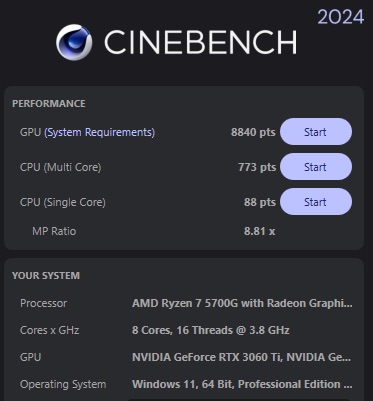This screenshot has width=373, height=401.
Task: Start the GPU benchmark
Action: pos(316,132)
